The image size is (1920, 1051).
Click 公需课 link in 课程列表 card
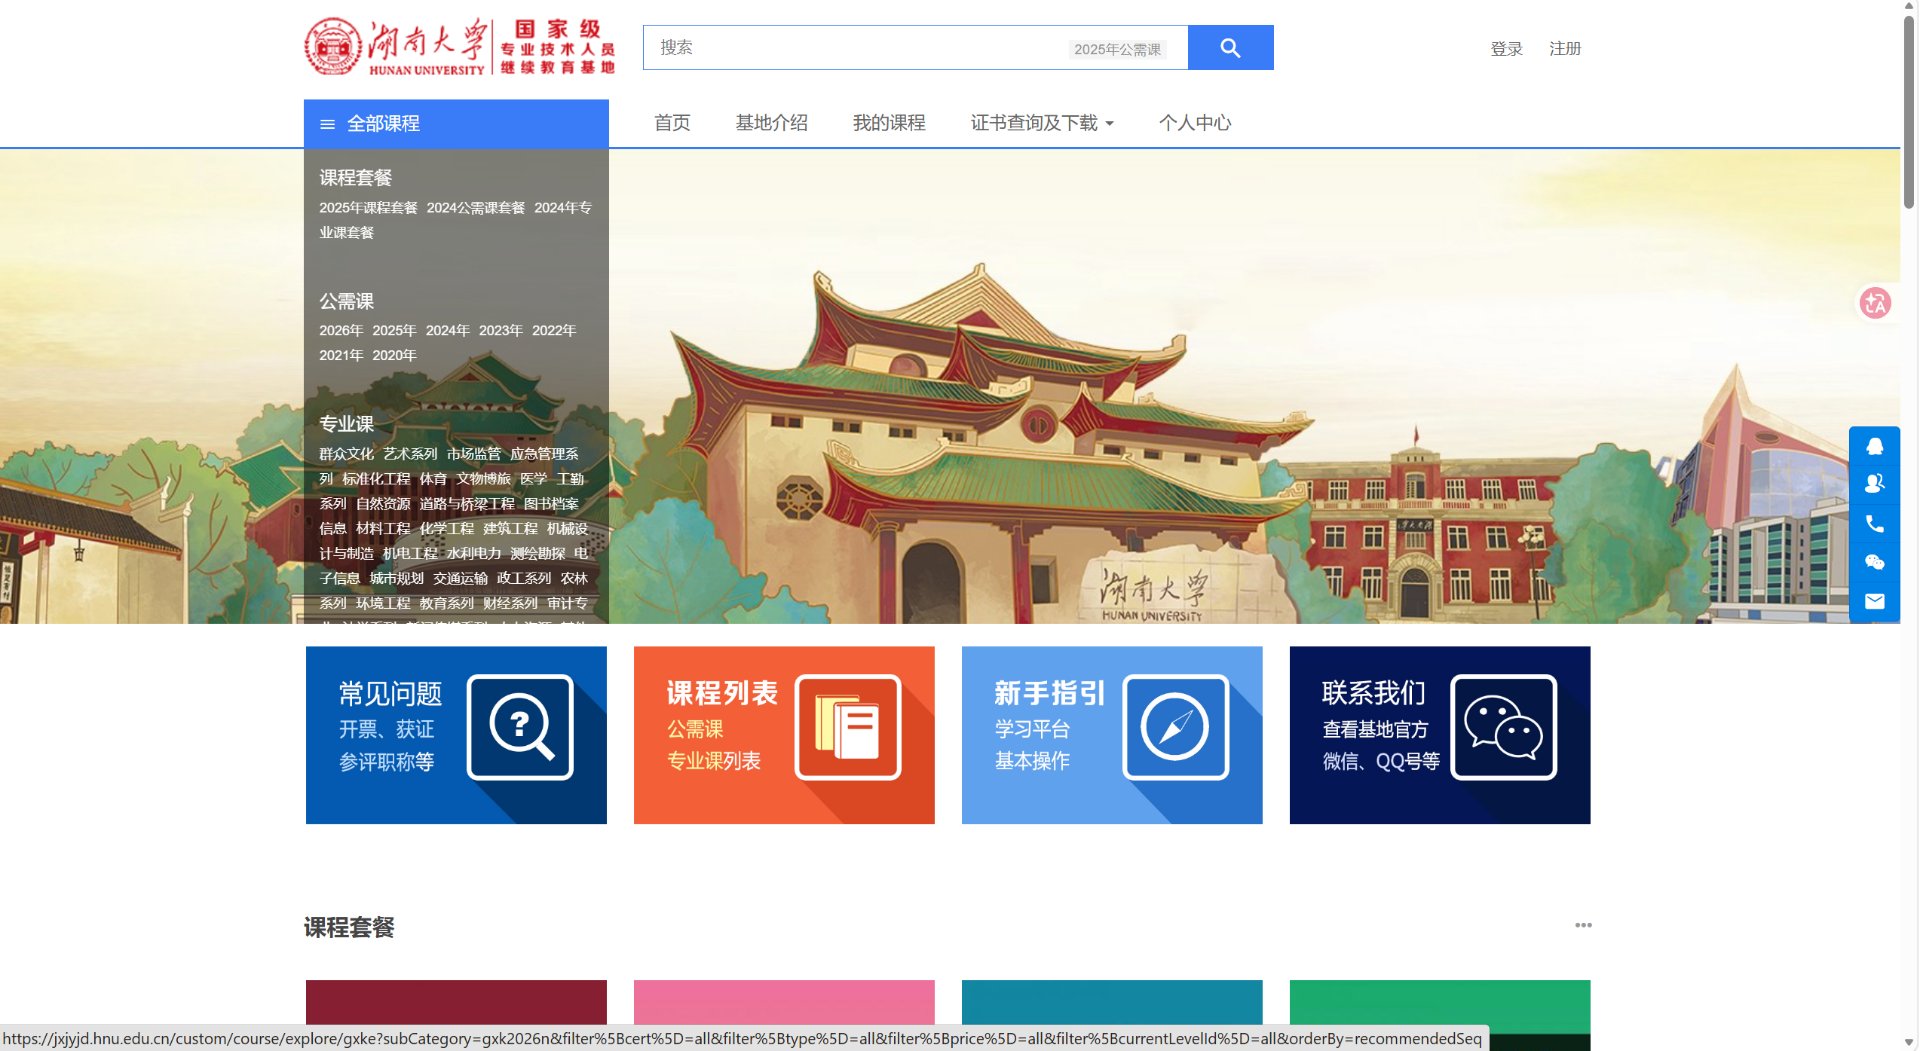pyautogui.click(x=695, y=729)
